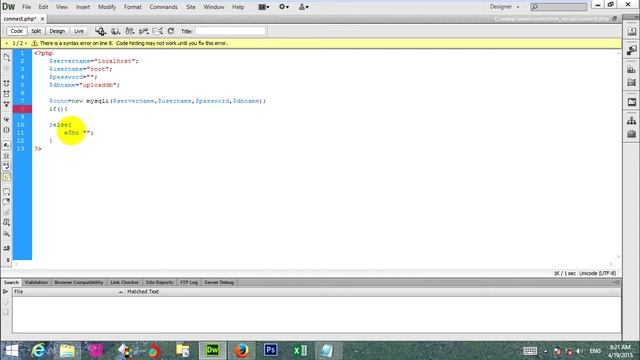
Task: Open the File menu
Action: tap(27, 7)
